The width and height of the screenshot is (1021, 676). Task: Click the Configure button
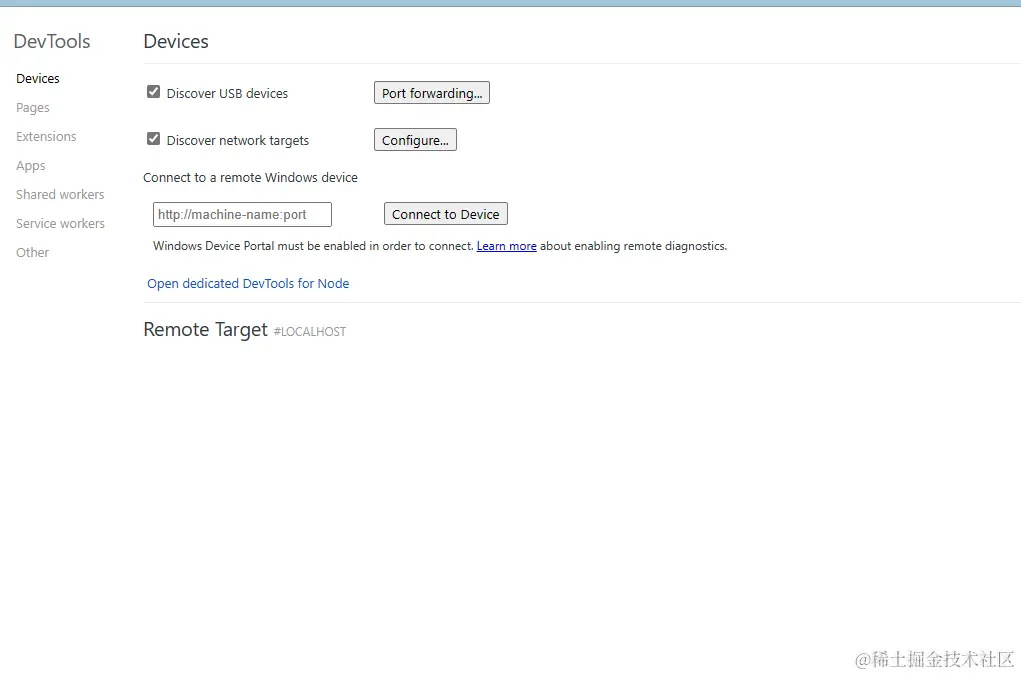coord(415,140)
